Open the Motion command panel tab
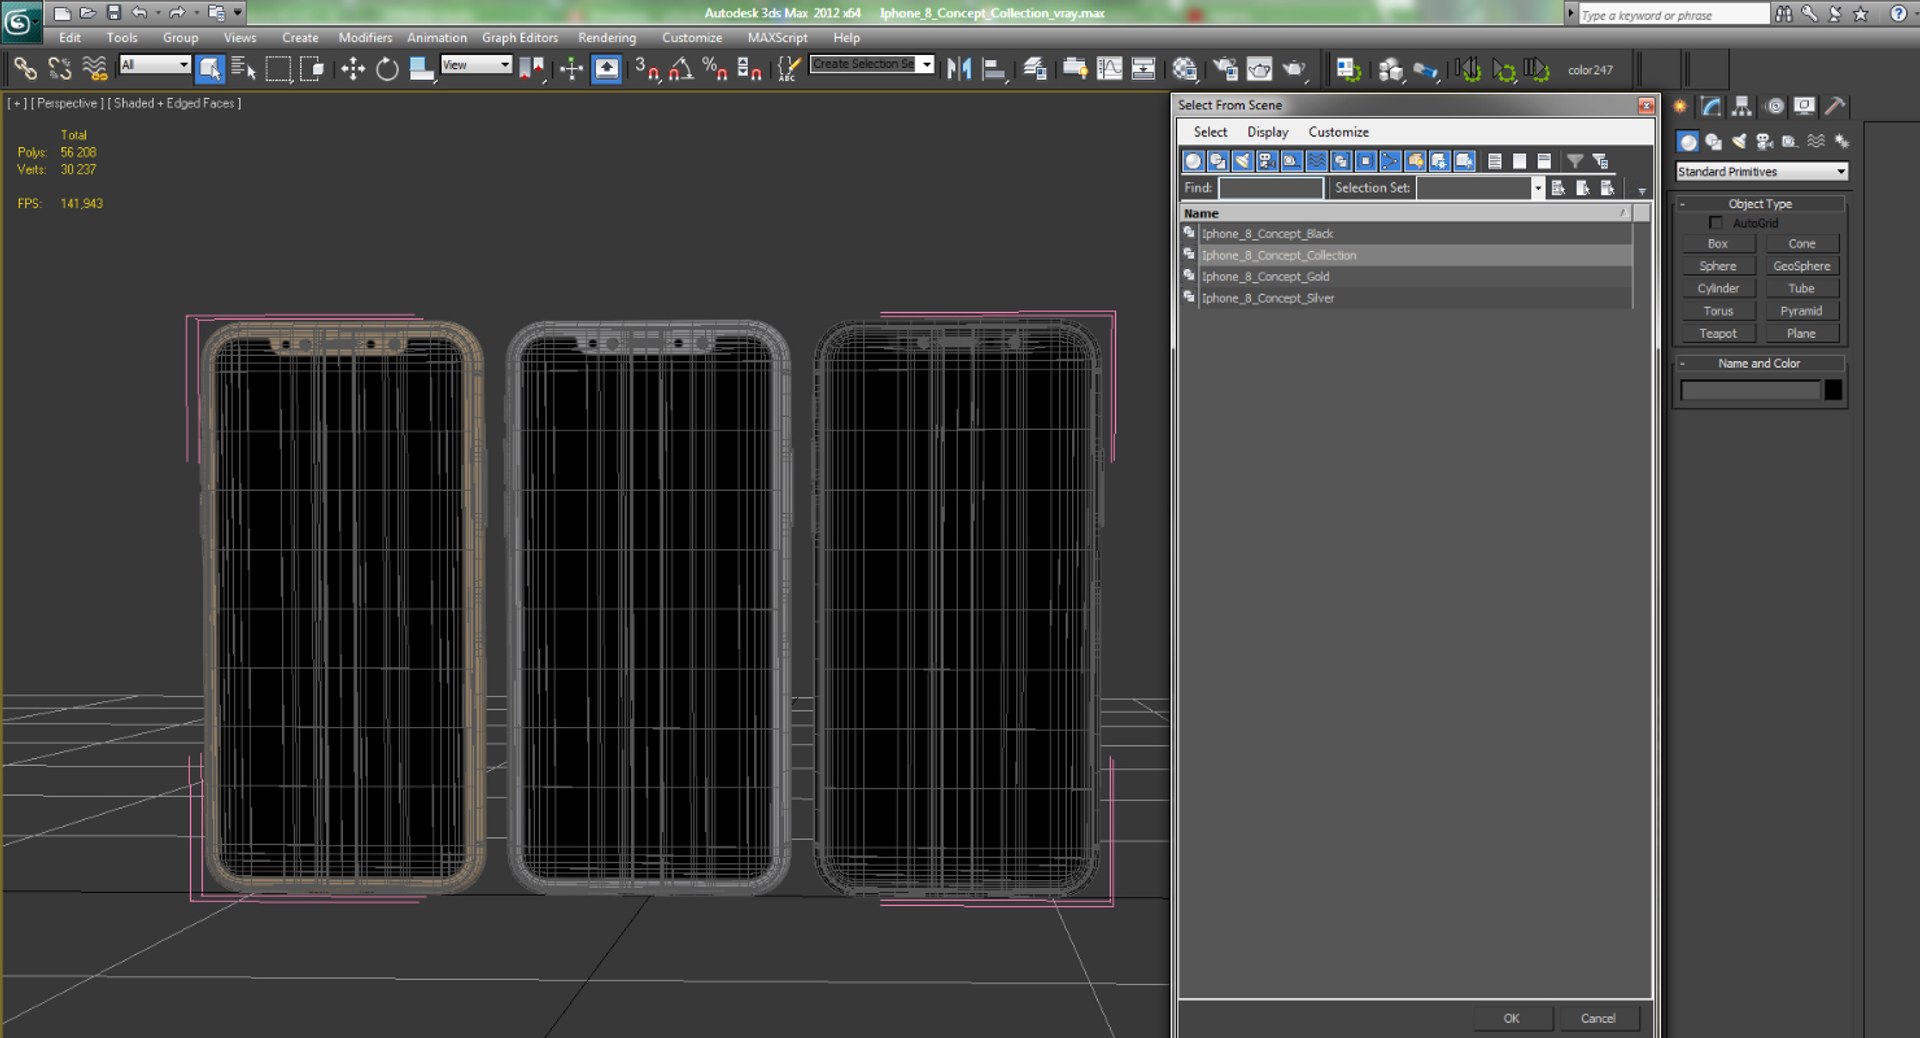The width and height of the screenshot is (1920, 1038). pyautogui.click(x=1774, y=106)
